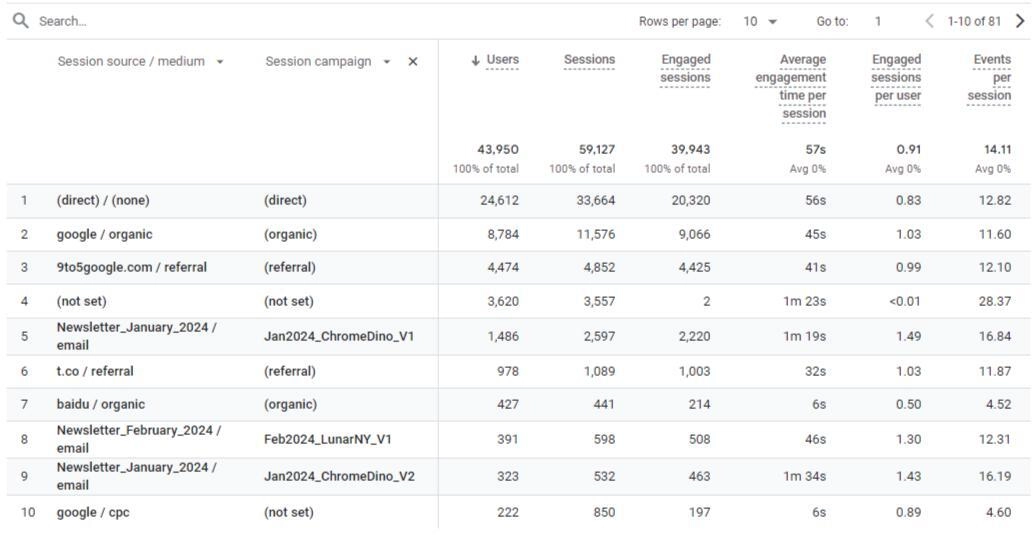Image resolution: width=1034 pixels, height=539 pixels.
Task: Click the search magnifier icon
Action: click(x=20, y=20)
